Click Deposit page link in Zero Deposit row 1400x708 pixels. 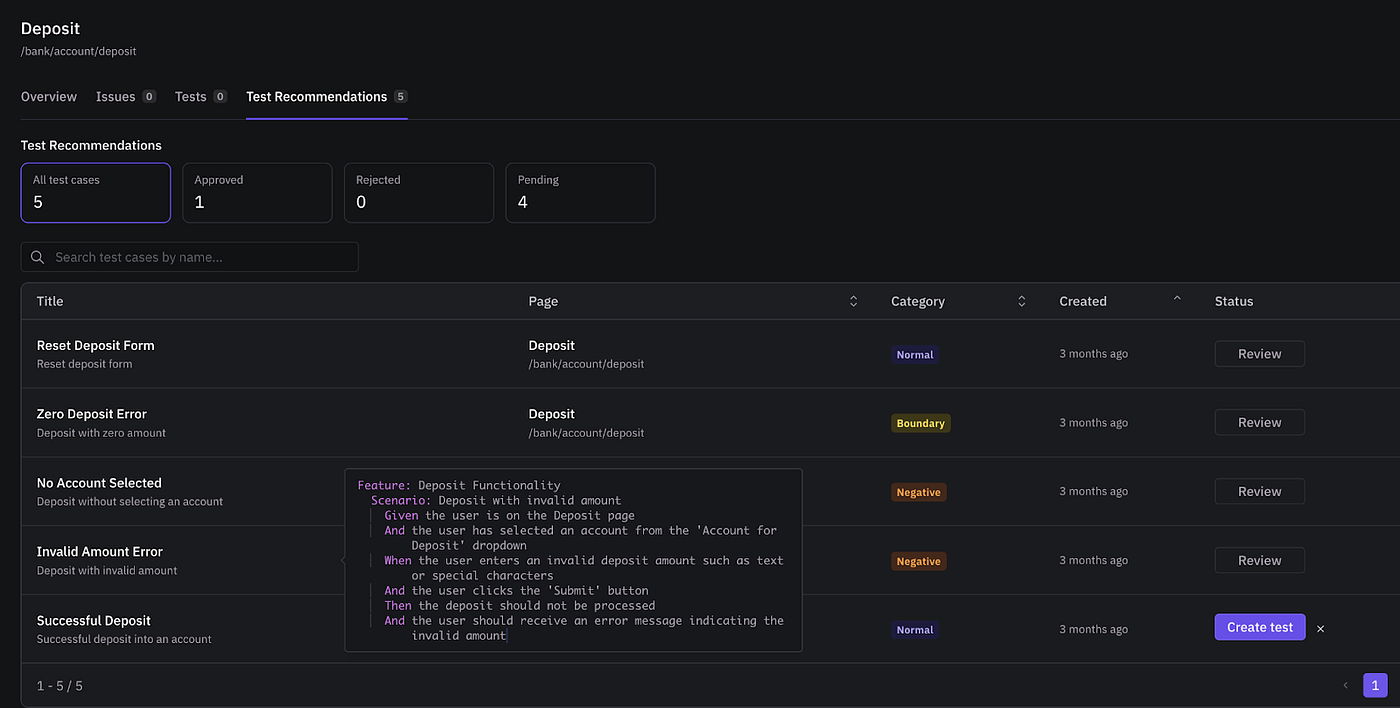(x=552, y=414)
